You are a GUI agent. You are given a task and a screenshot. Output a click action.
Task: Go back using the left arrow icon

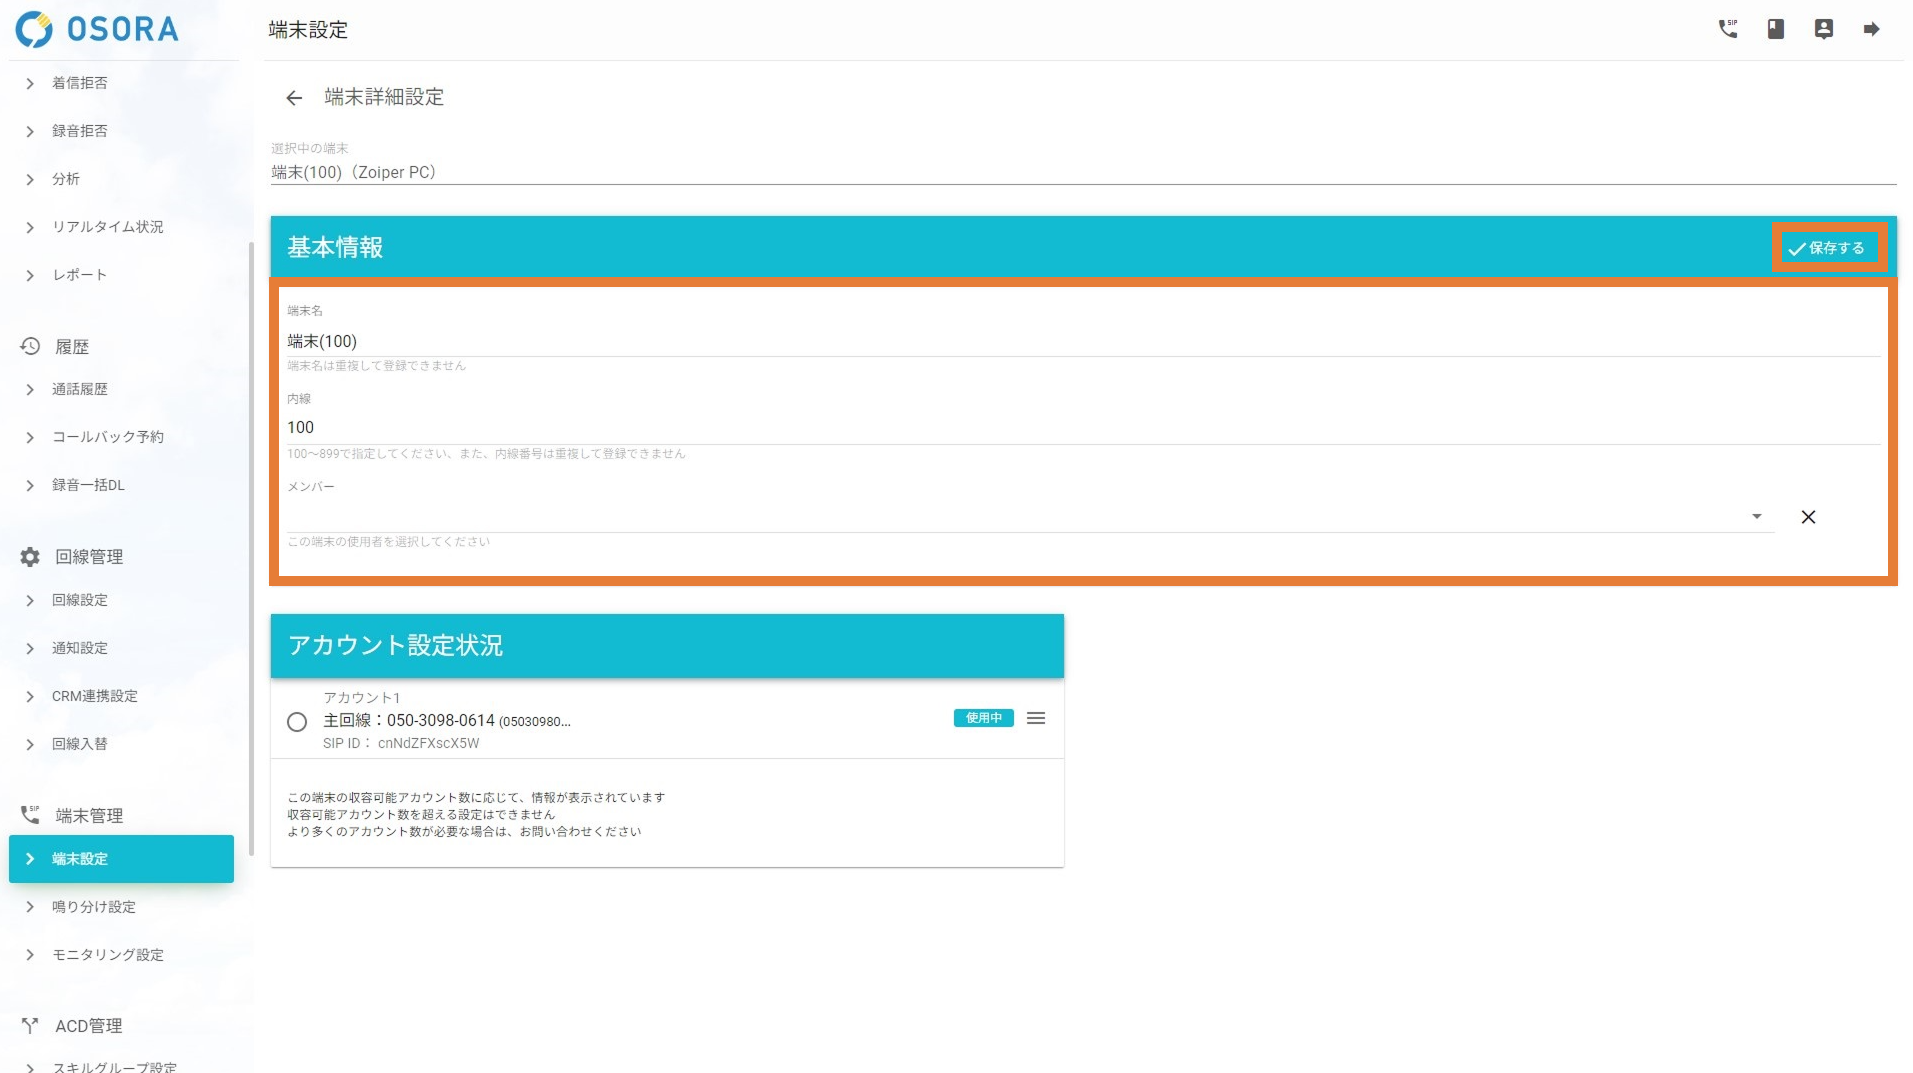click(x=293, y=98)
